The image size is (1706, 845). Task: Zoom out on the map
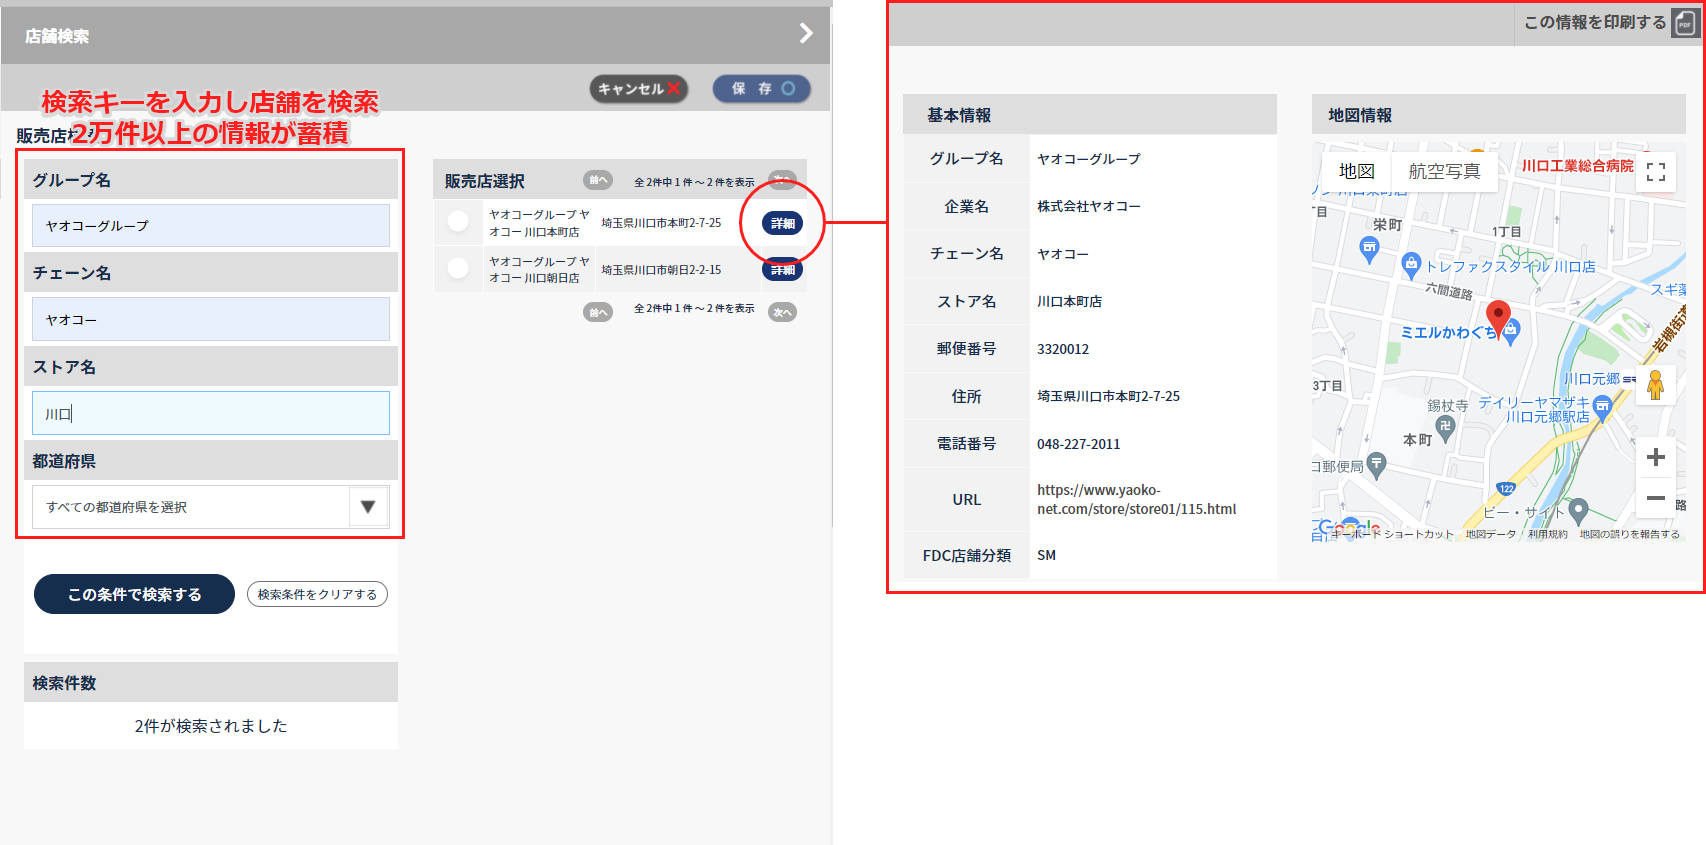1656,497
